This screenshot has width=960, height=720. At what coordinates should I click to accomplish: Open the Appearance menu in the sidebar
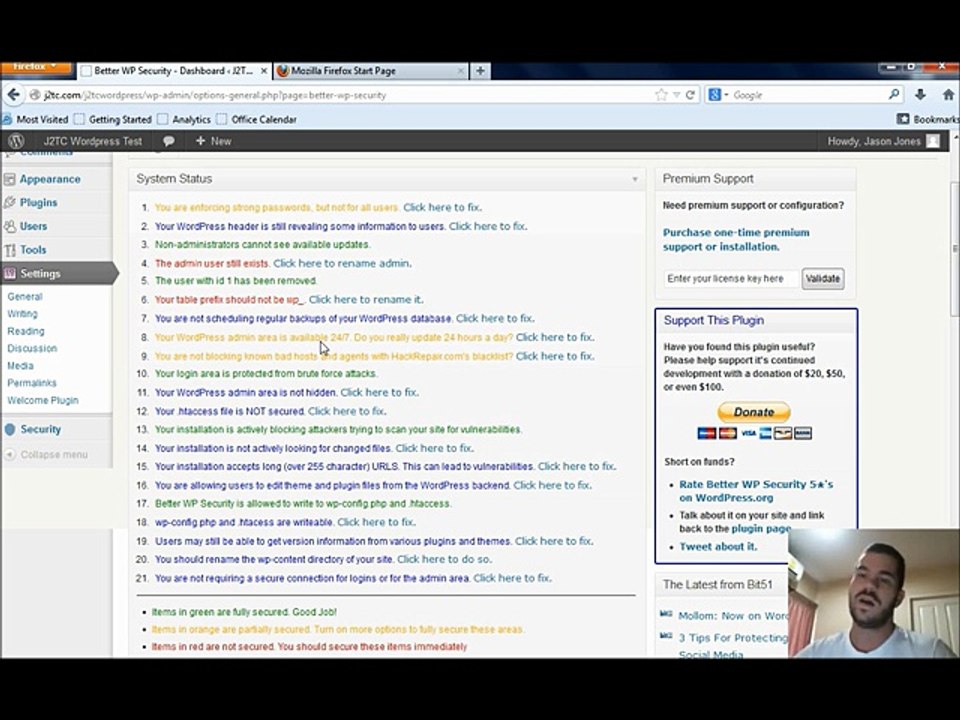(x=50, y=179)
